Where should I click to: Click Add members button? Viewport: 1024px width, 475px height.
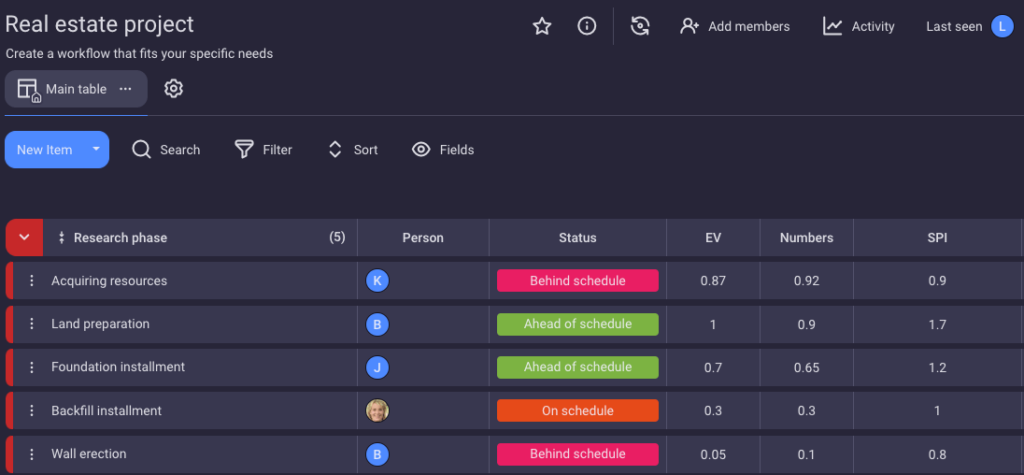(x=735, y=27)
